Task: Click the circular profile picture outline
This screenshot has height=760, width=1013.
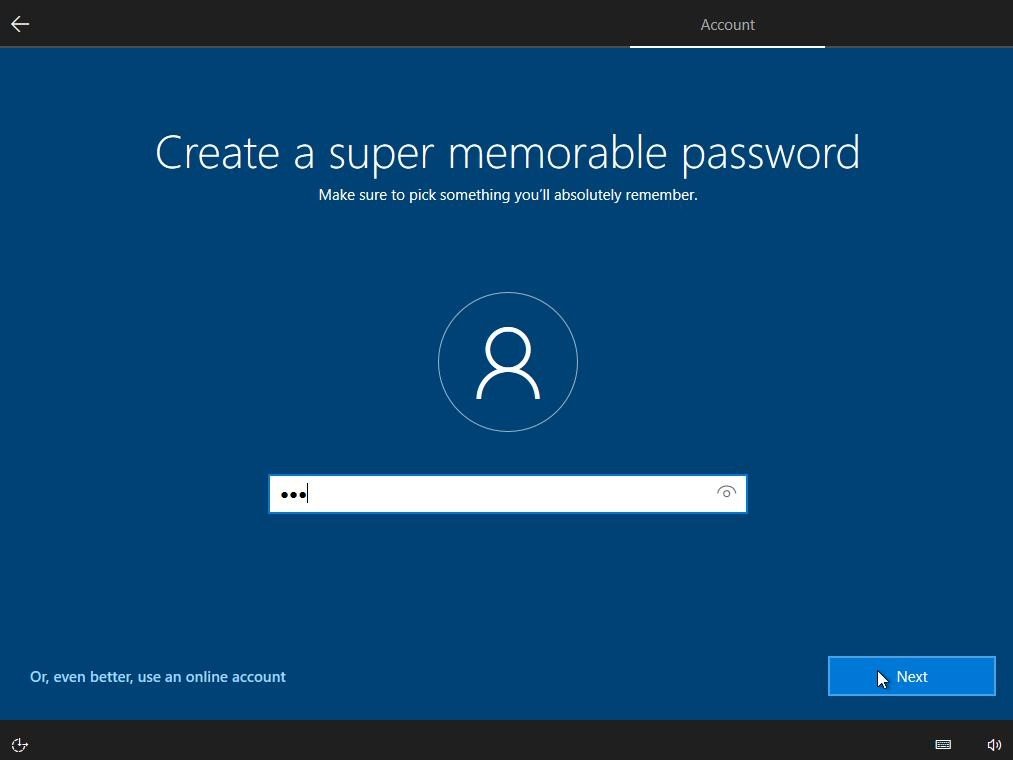Action: pos(508,362)
